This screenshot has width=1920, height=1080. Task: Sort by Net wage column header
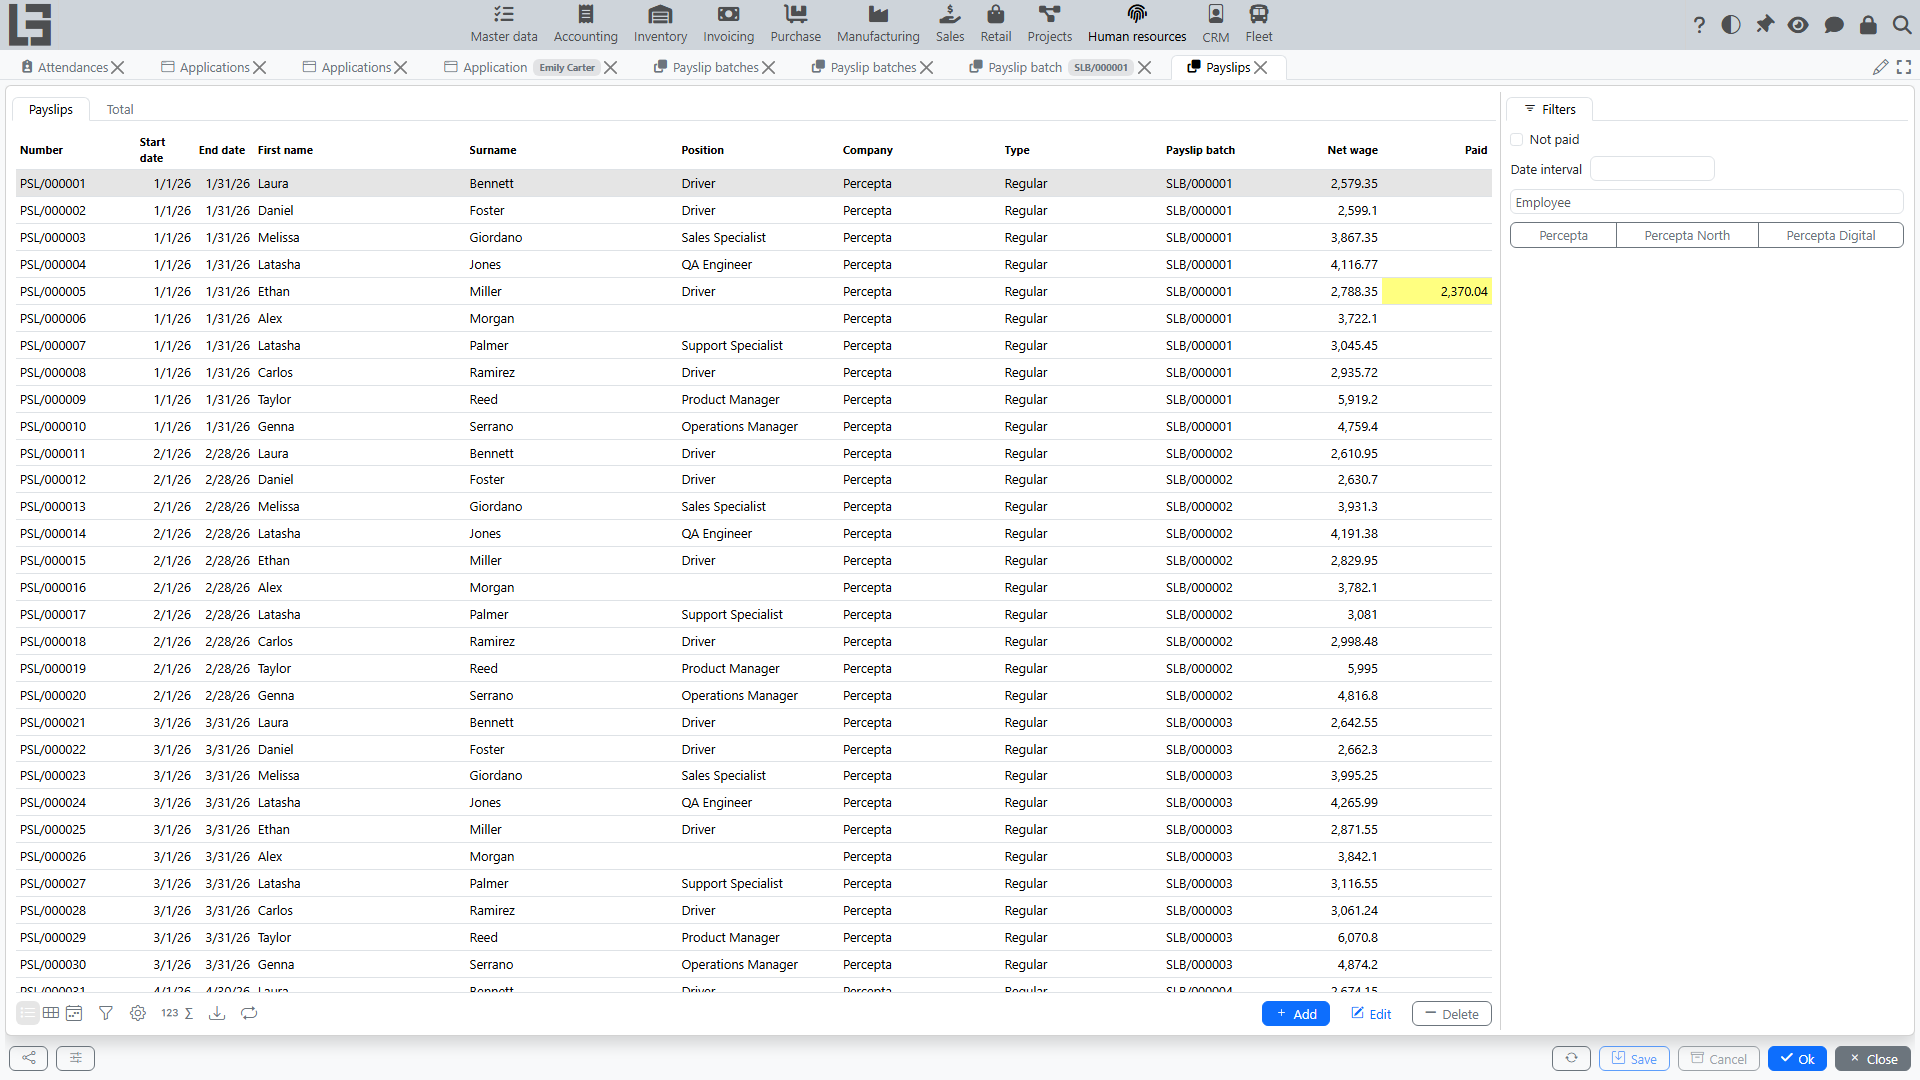[x=1352, y=150]
